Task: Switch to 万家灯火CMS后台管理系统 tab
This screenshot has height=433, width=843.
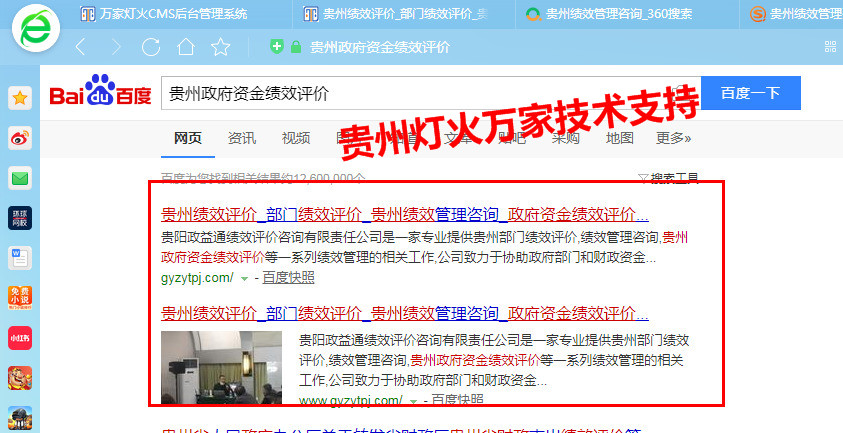Action: [x=164, y=14]
